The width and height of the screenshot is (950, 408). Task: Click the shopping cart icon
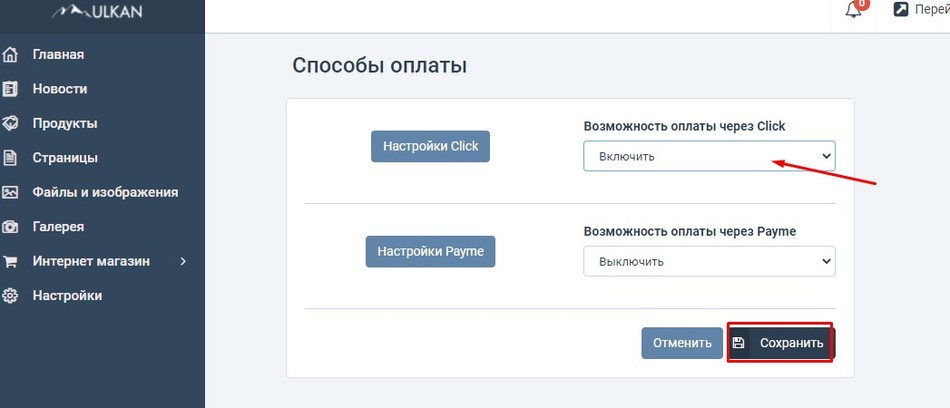point(10,262)
